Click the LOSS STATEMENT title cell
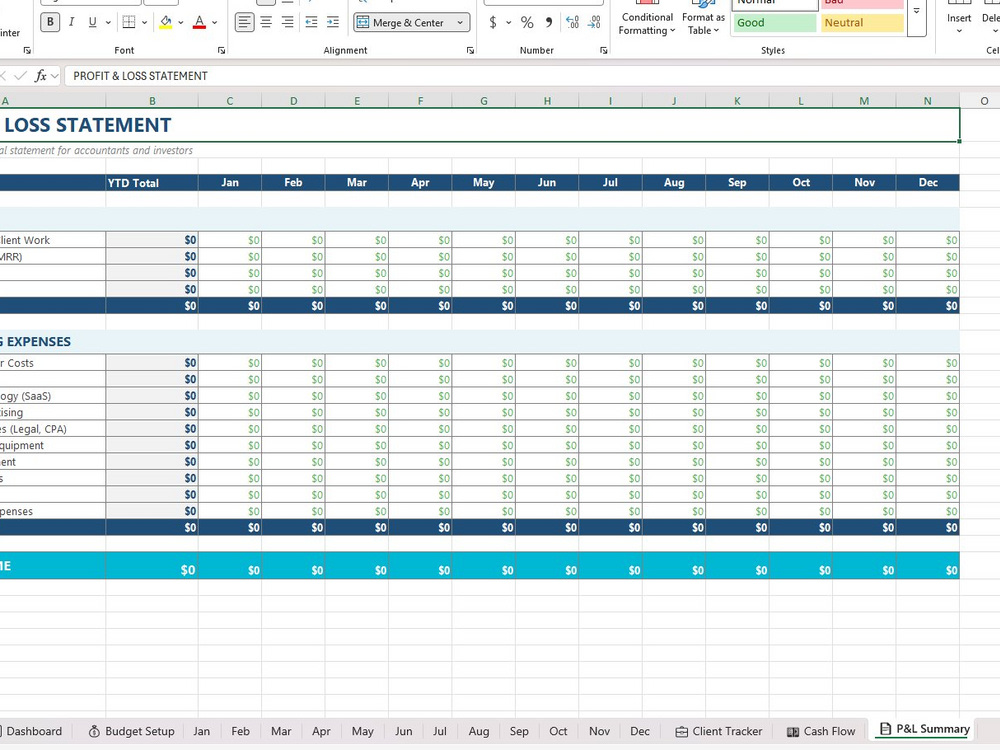Screen dimensions: 1000x750 pos(480,125)
